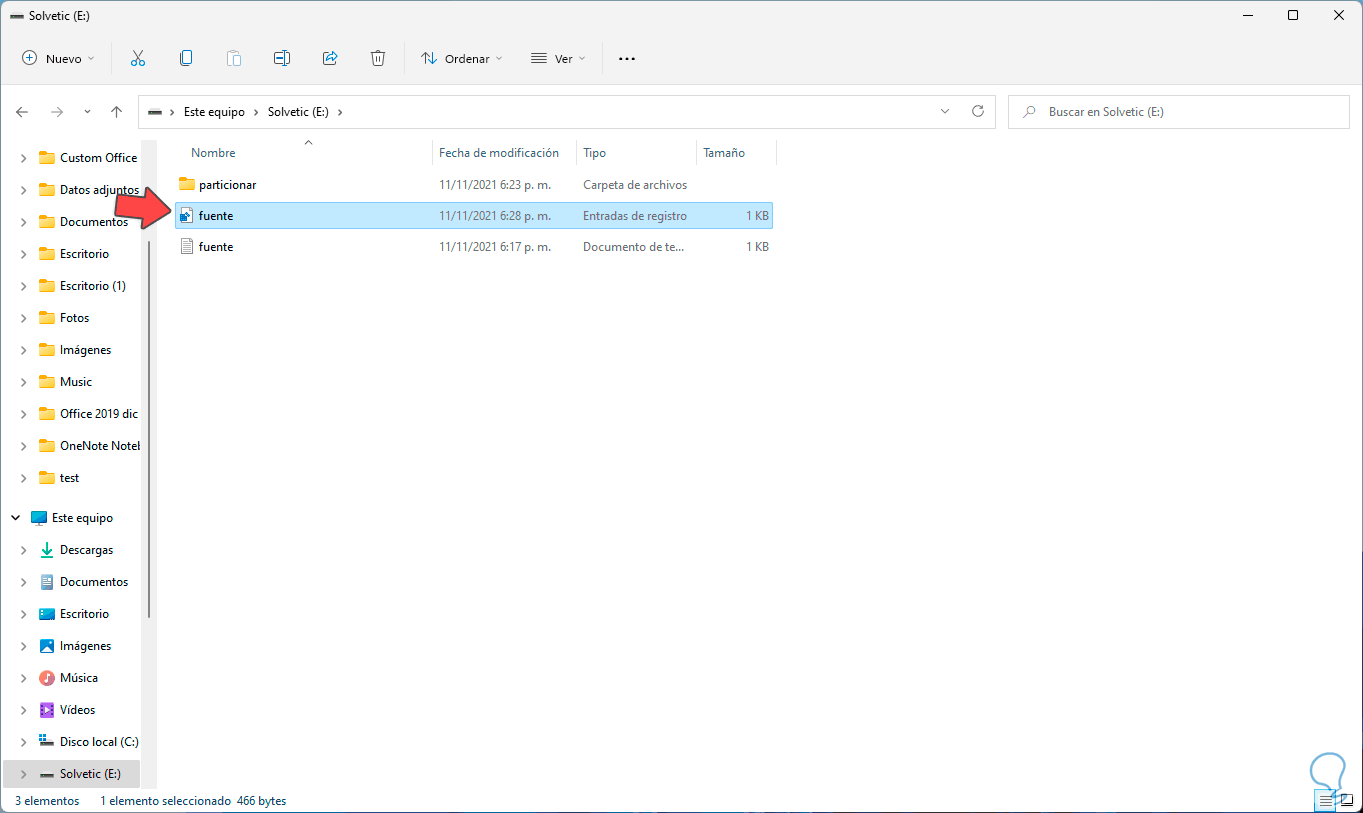Click Solvetic (E:) in the address breadcrumb
The image size is (1363, 813).
click(x=298, y=112)
